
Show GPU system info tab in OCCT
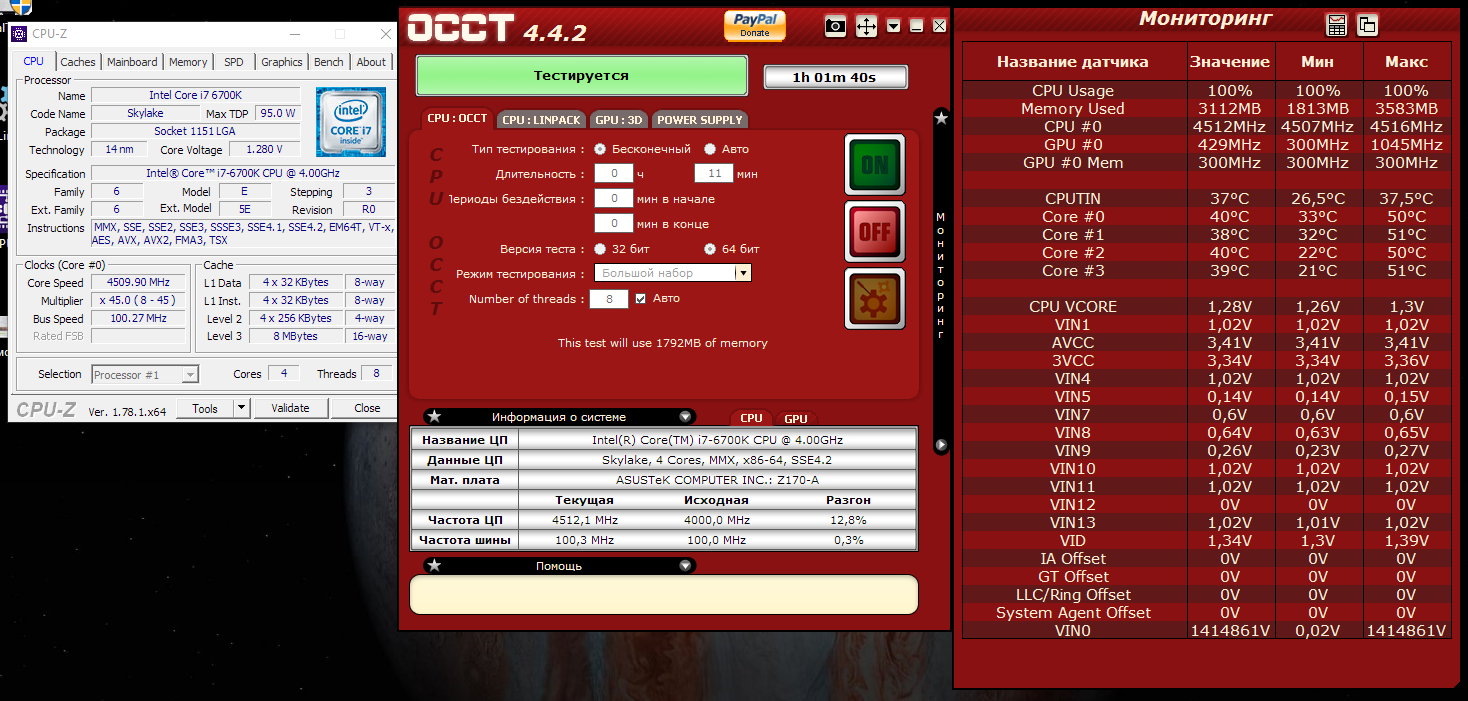(x=796, y=419)
